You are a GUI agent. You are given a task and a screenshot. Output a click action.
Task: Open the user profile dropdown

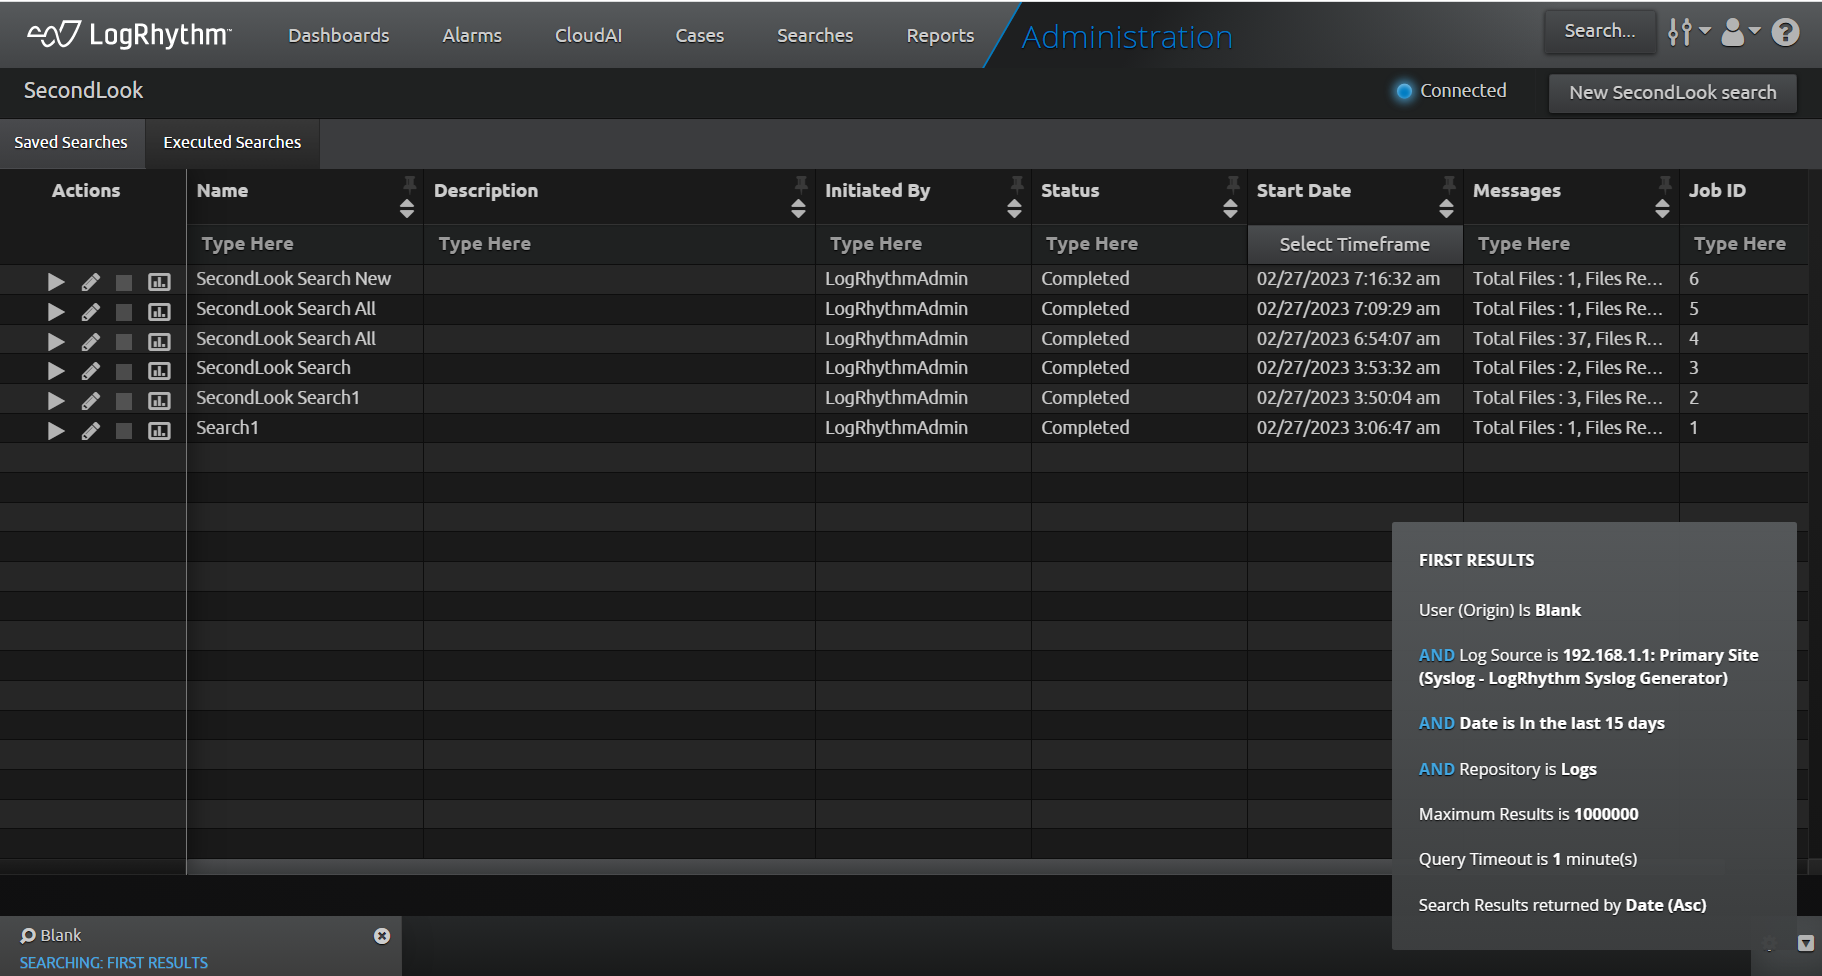1740,33
